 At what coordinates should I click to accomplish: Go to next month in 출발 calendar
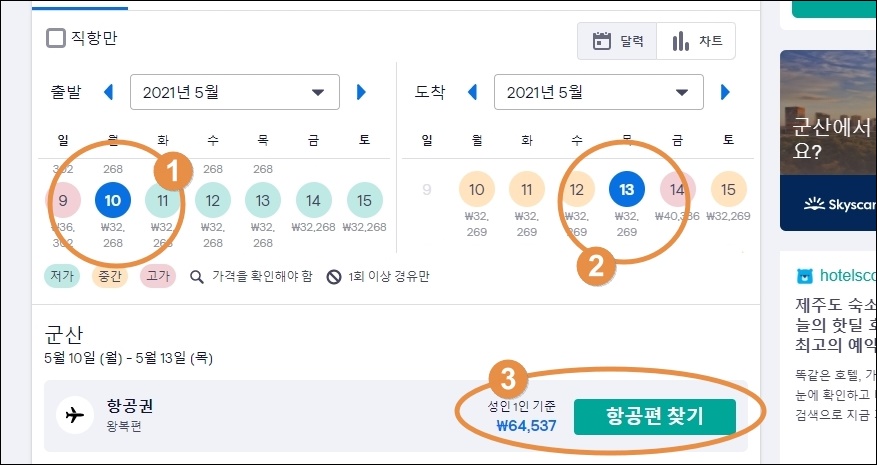361,92
